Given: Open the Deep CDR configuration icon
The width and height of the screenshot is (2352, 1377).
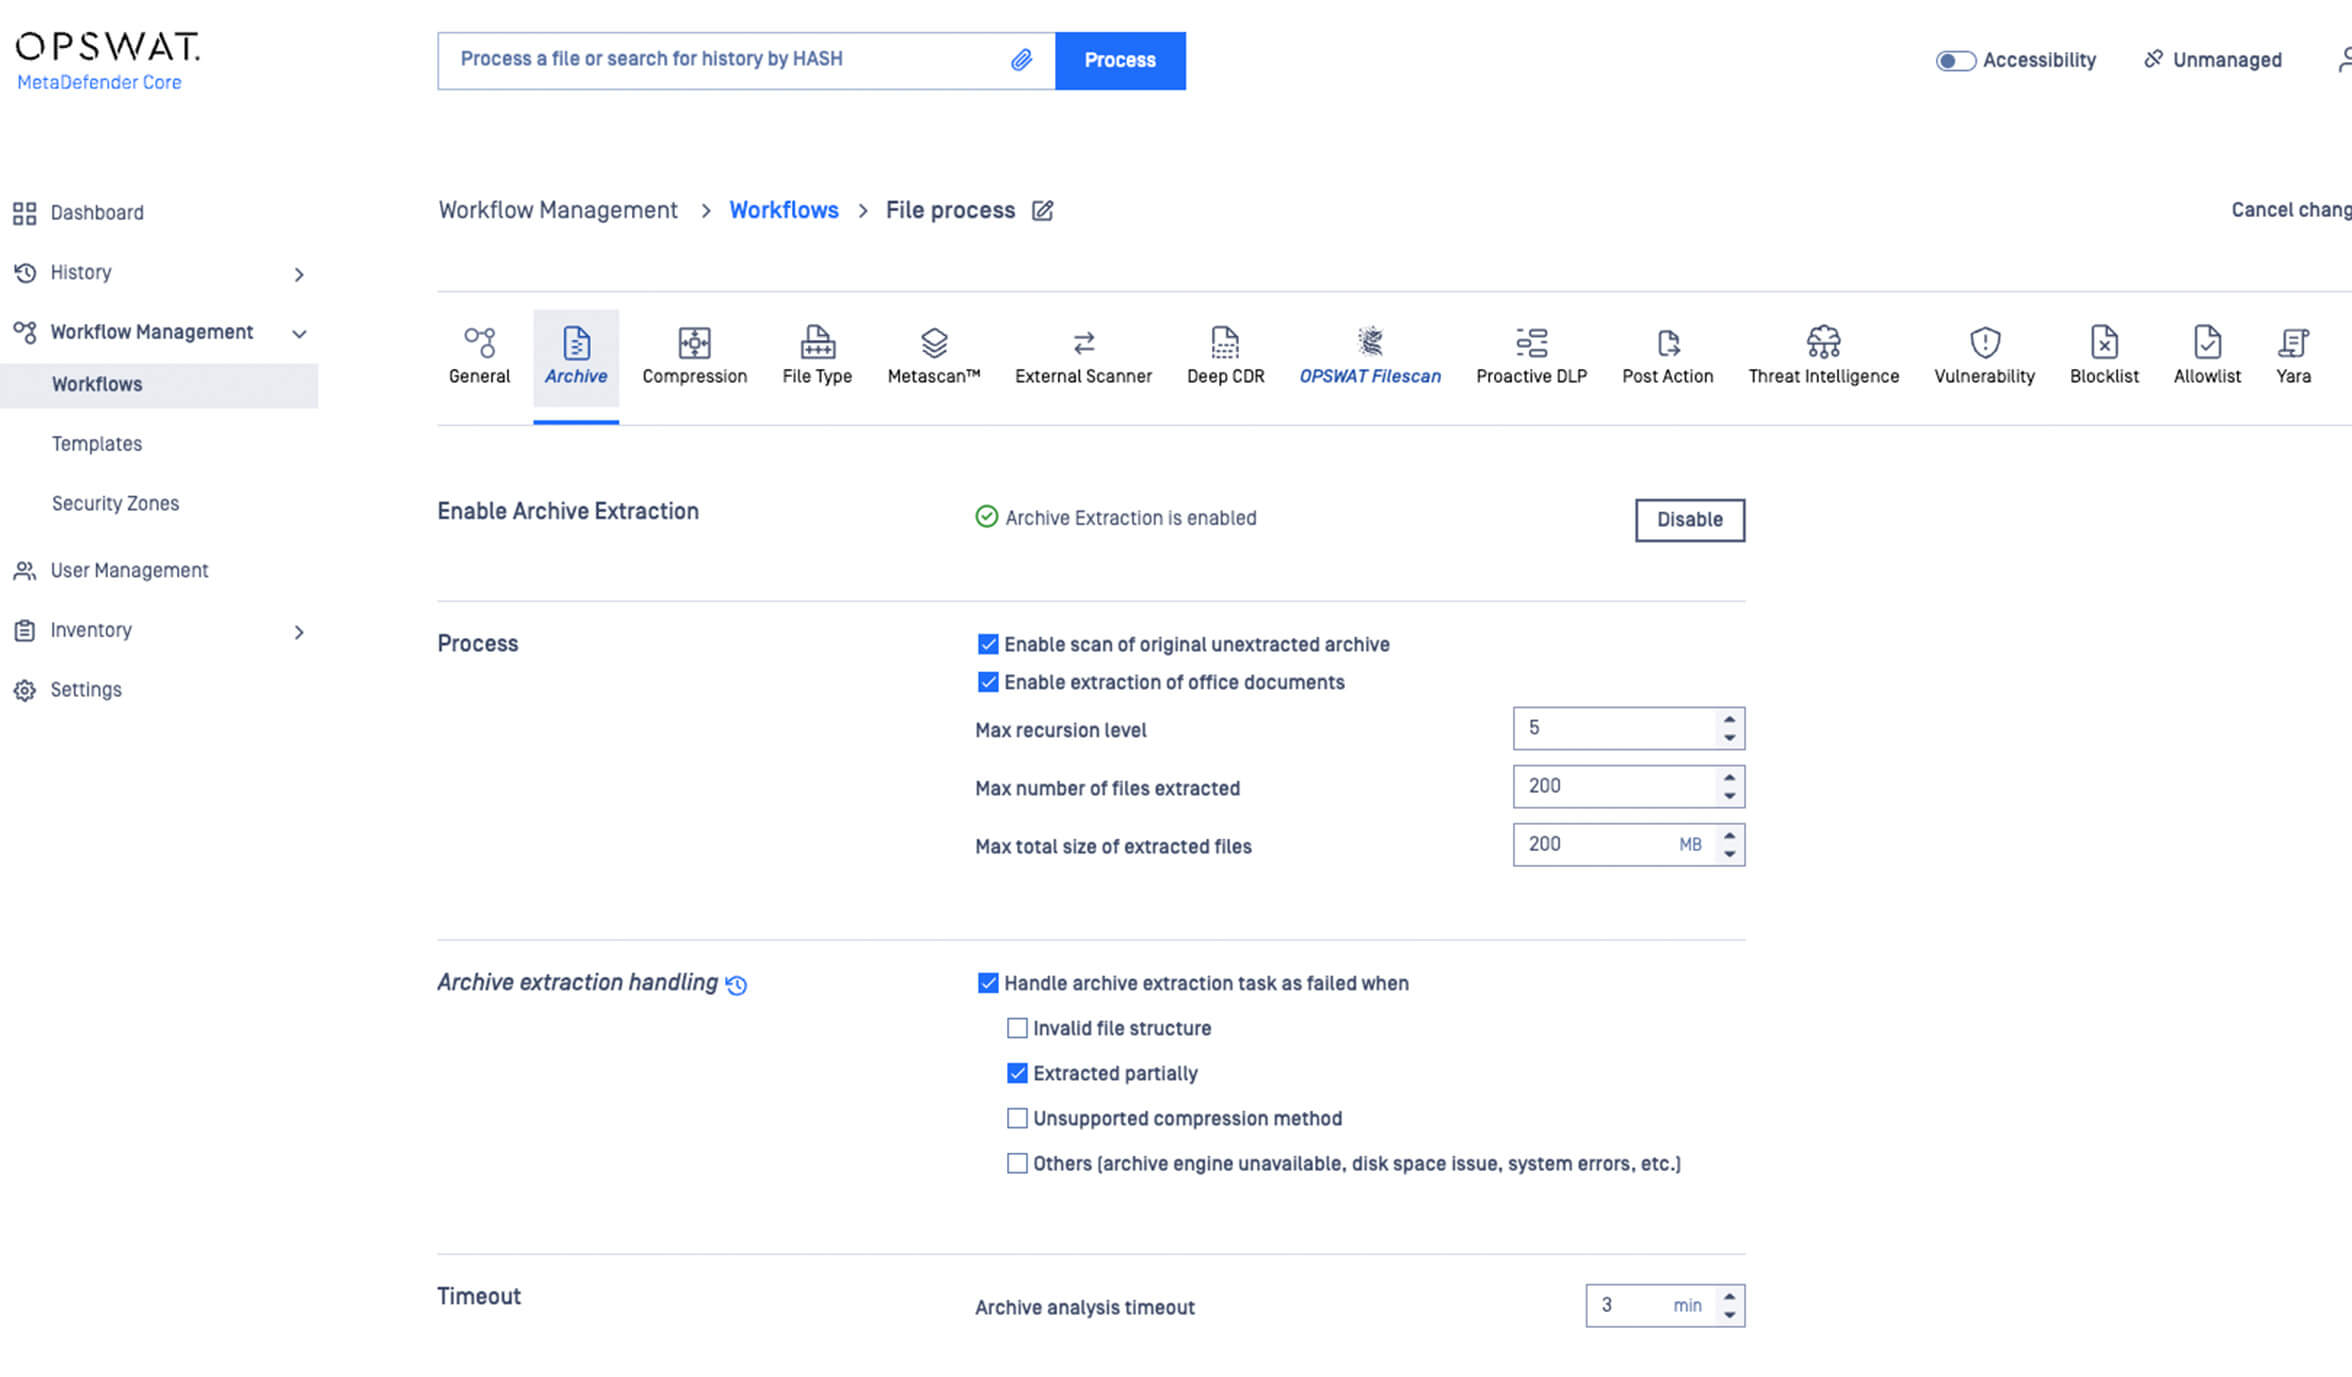Looking at the screenshot, I should (1225, 342).
